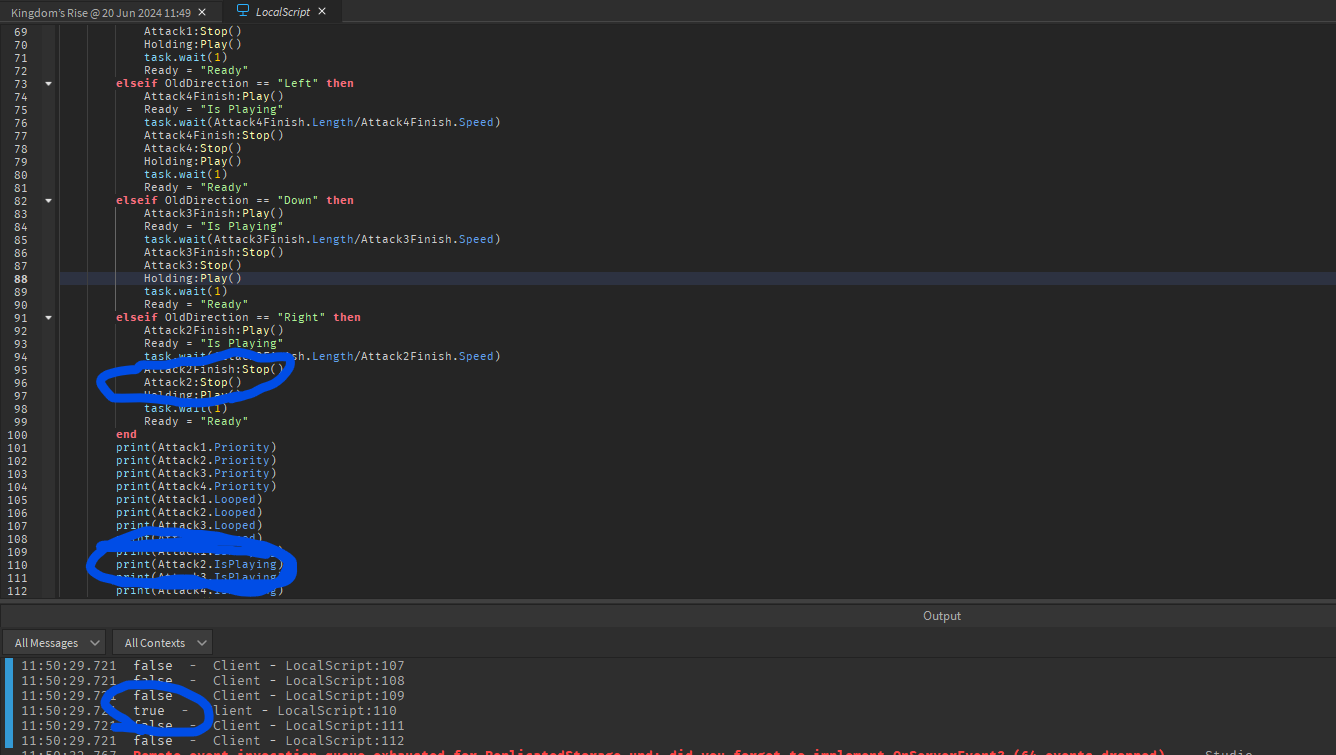Click line number 95 to toggle a breakpoint
This screenshot has height=755, width=1336.
[x=22, y=368]
